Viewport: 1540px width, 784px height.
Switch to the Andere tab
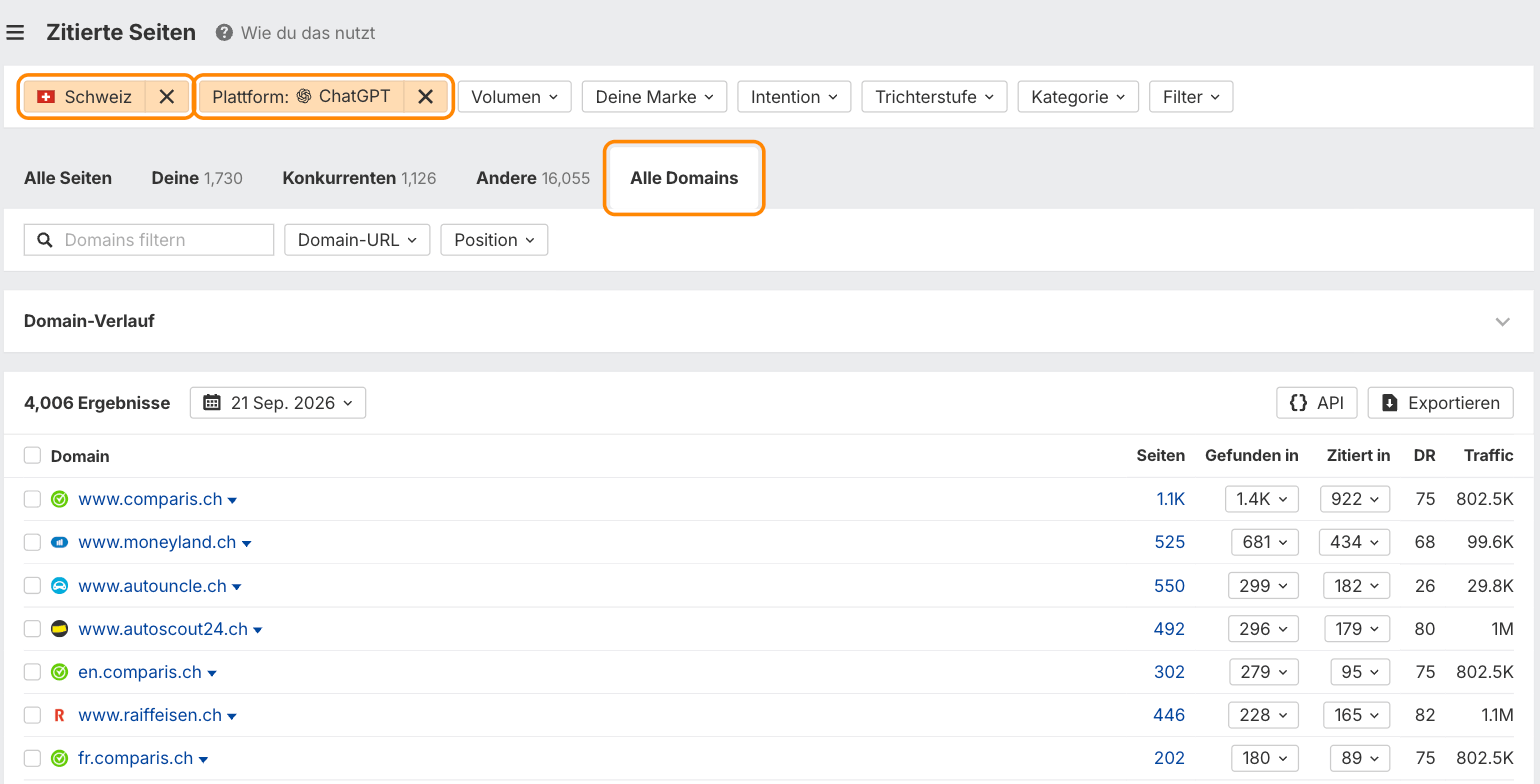click(533, 178)
